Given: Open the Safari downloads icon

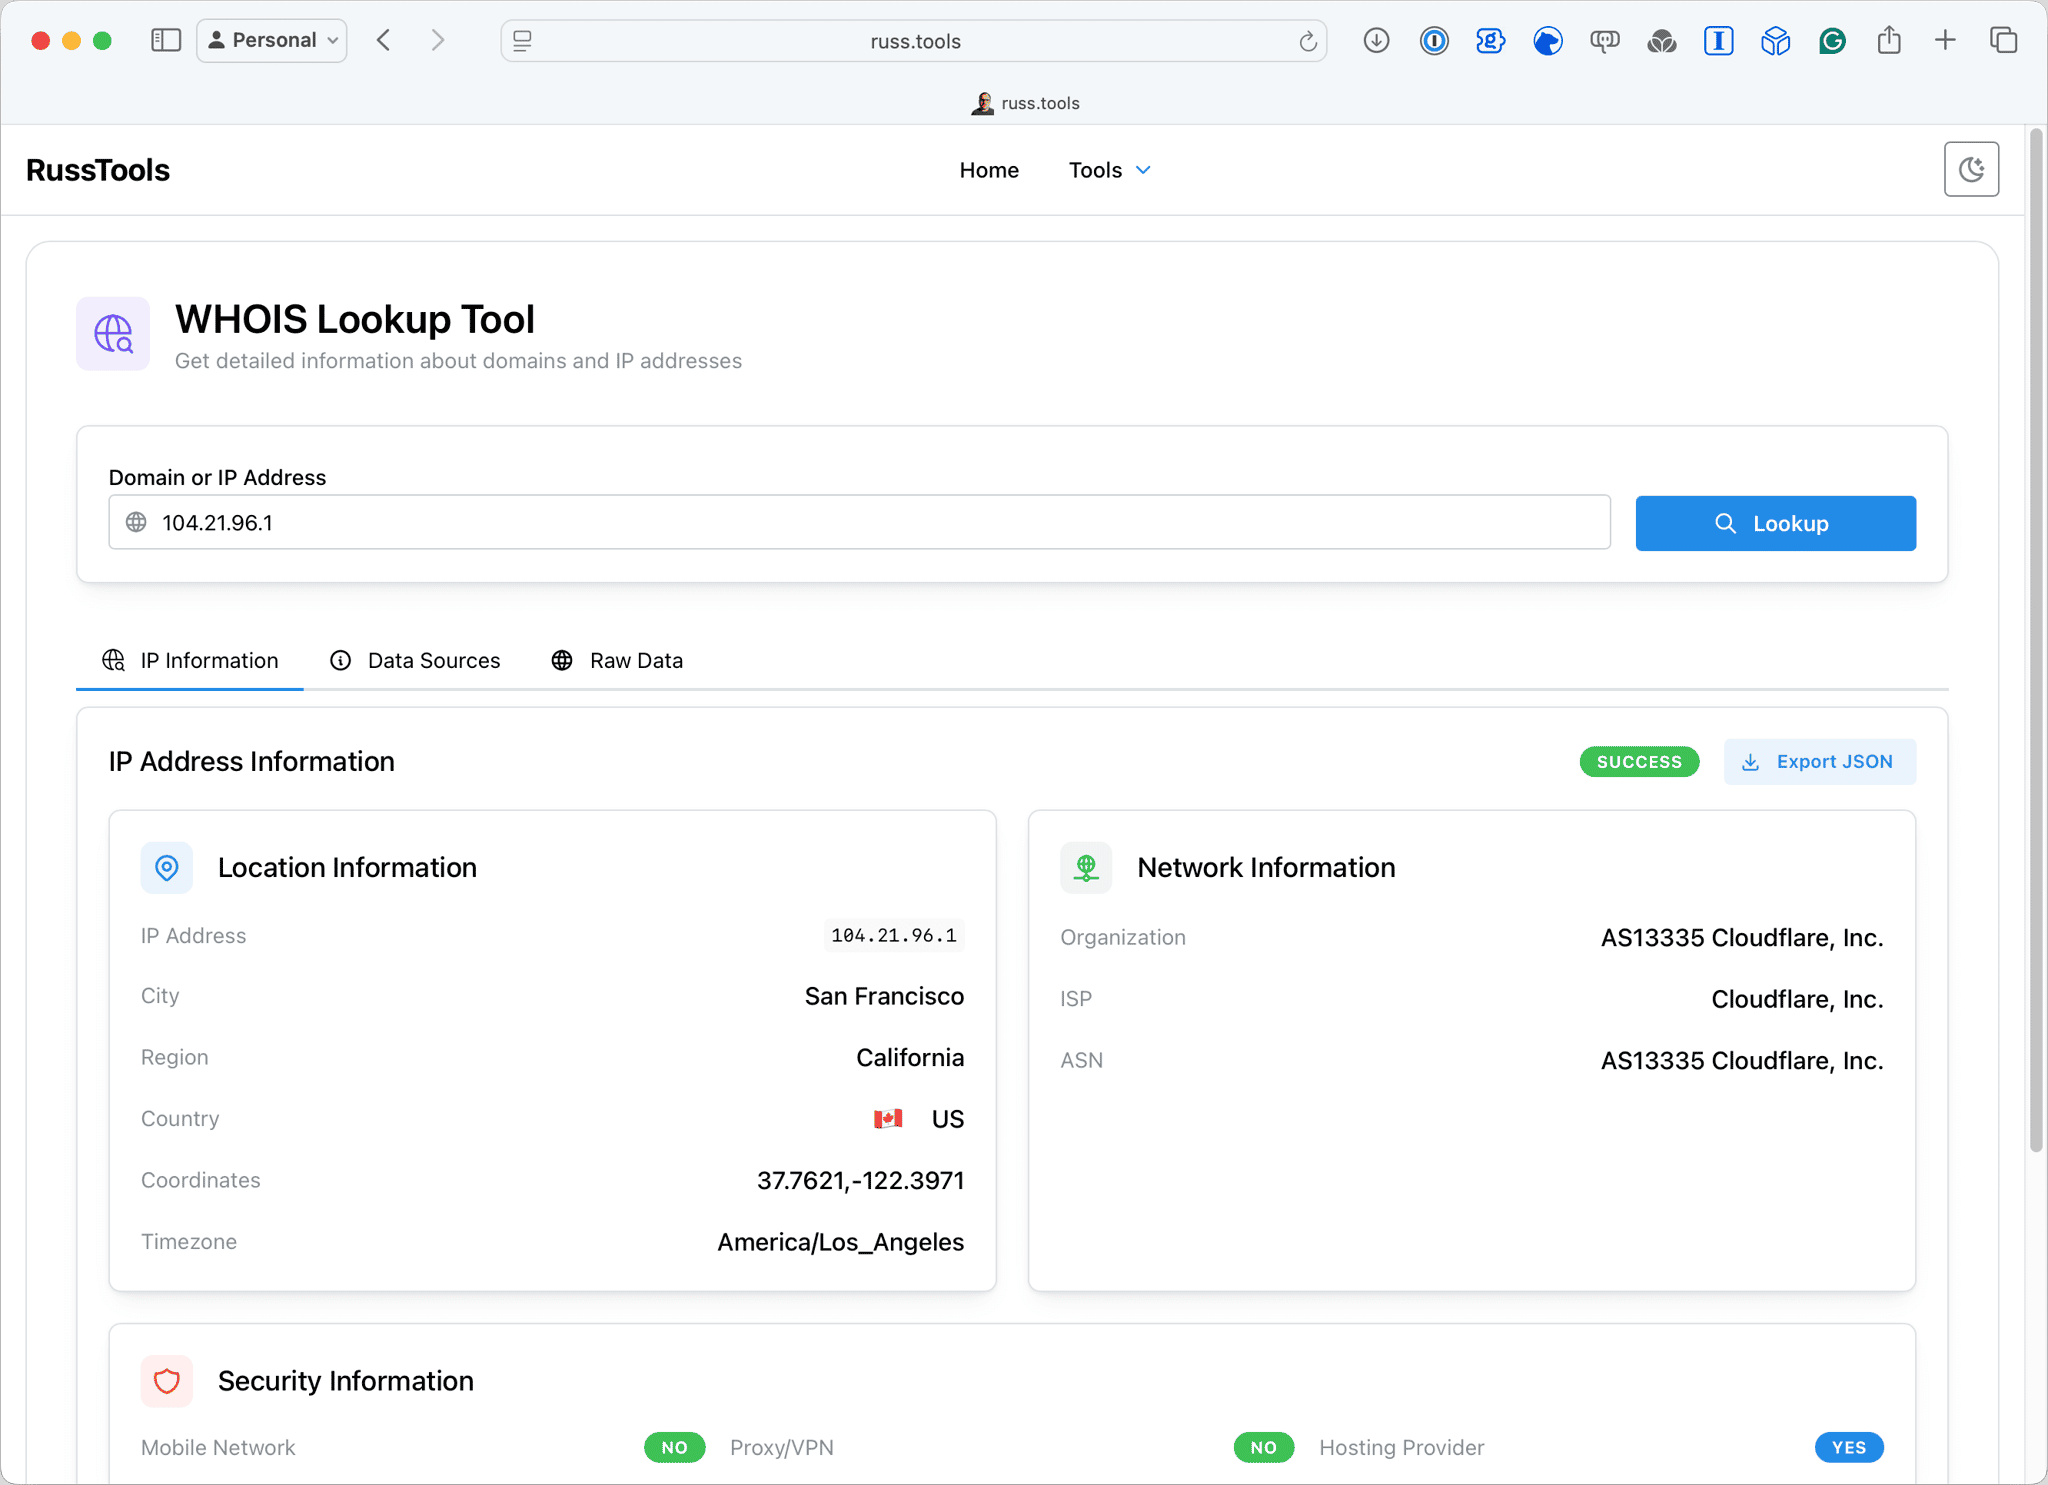Looking at the screenshot, I should [x=1376, y=40].
